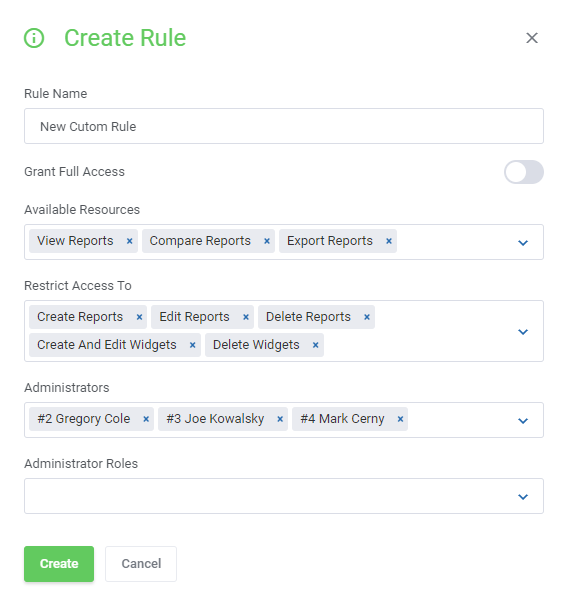The image size is (567, 605).
Task: Click the 'Administrator Roles' label
Action: tap(81, 463)
